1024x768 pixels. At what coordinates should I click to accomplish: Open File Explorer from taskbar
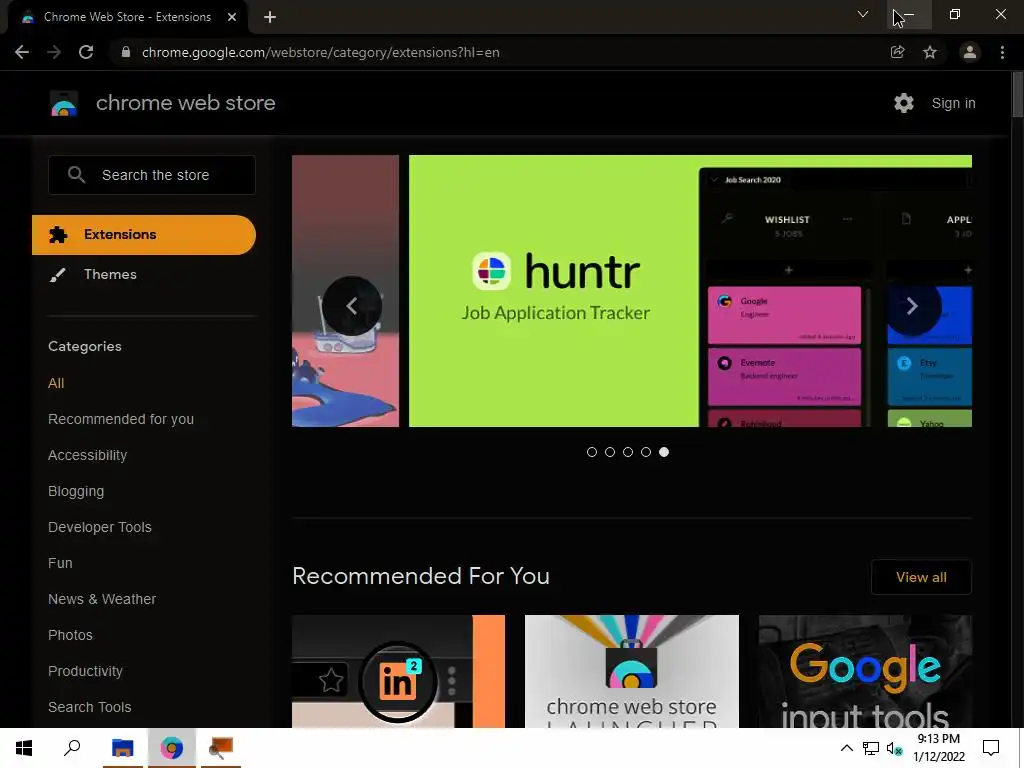(x=123, y=748)
